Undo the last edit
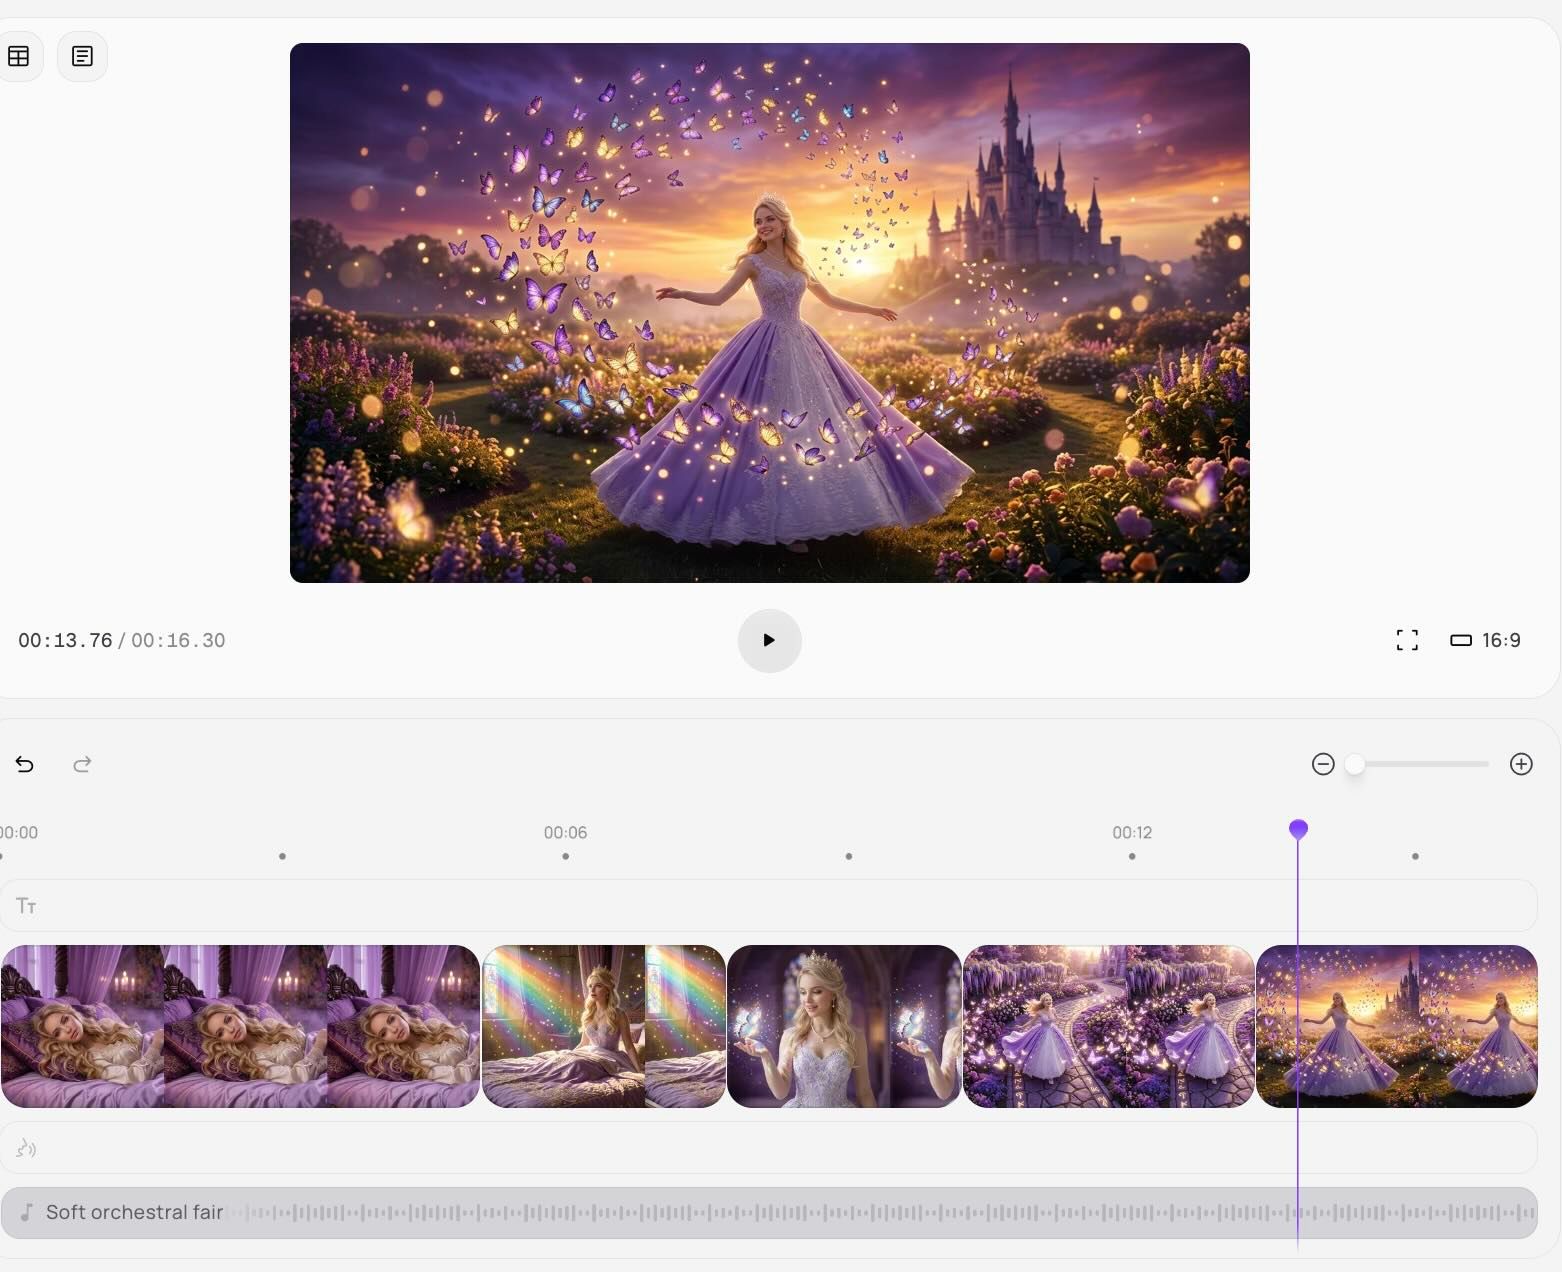 (x=25, y=764)
